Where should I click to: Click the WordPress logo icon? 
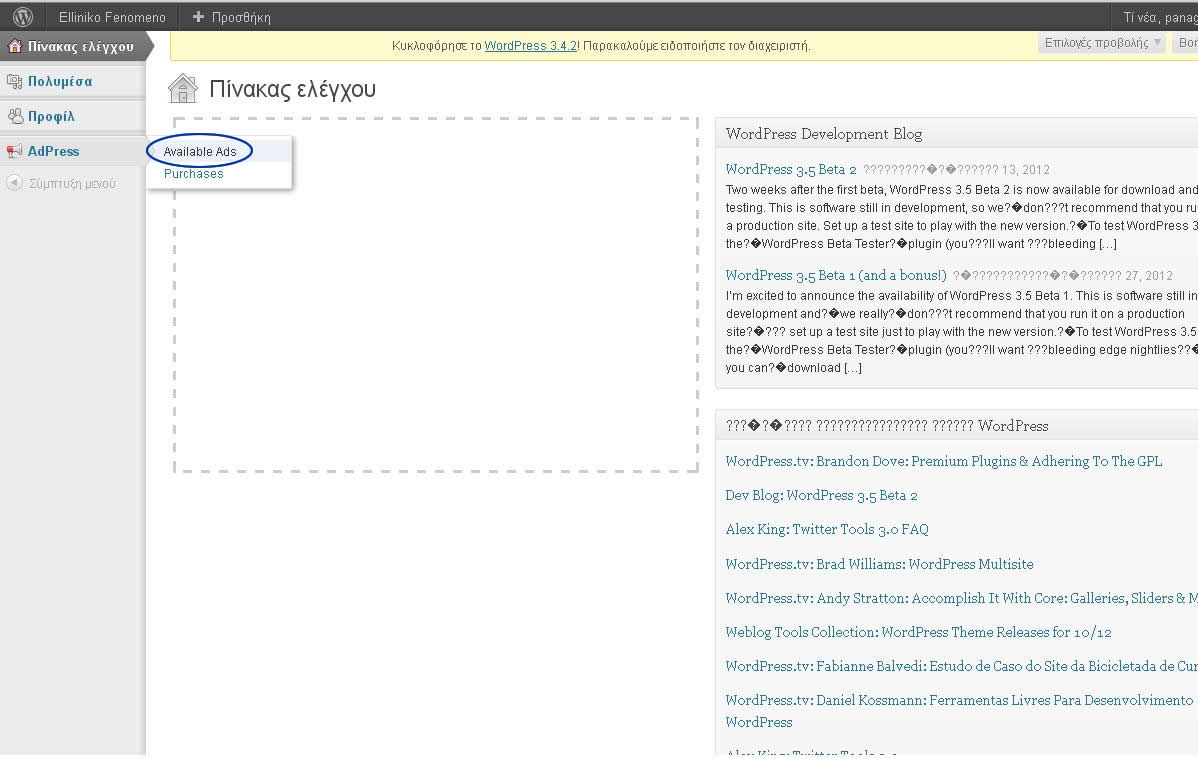pyautogui.click(x=22, y=17)
